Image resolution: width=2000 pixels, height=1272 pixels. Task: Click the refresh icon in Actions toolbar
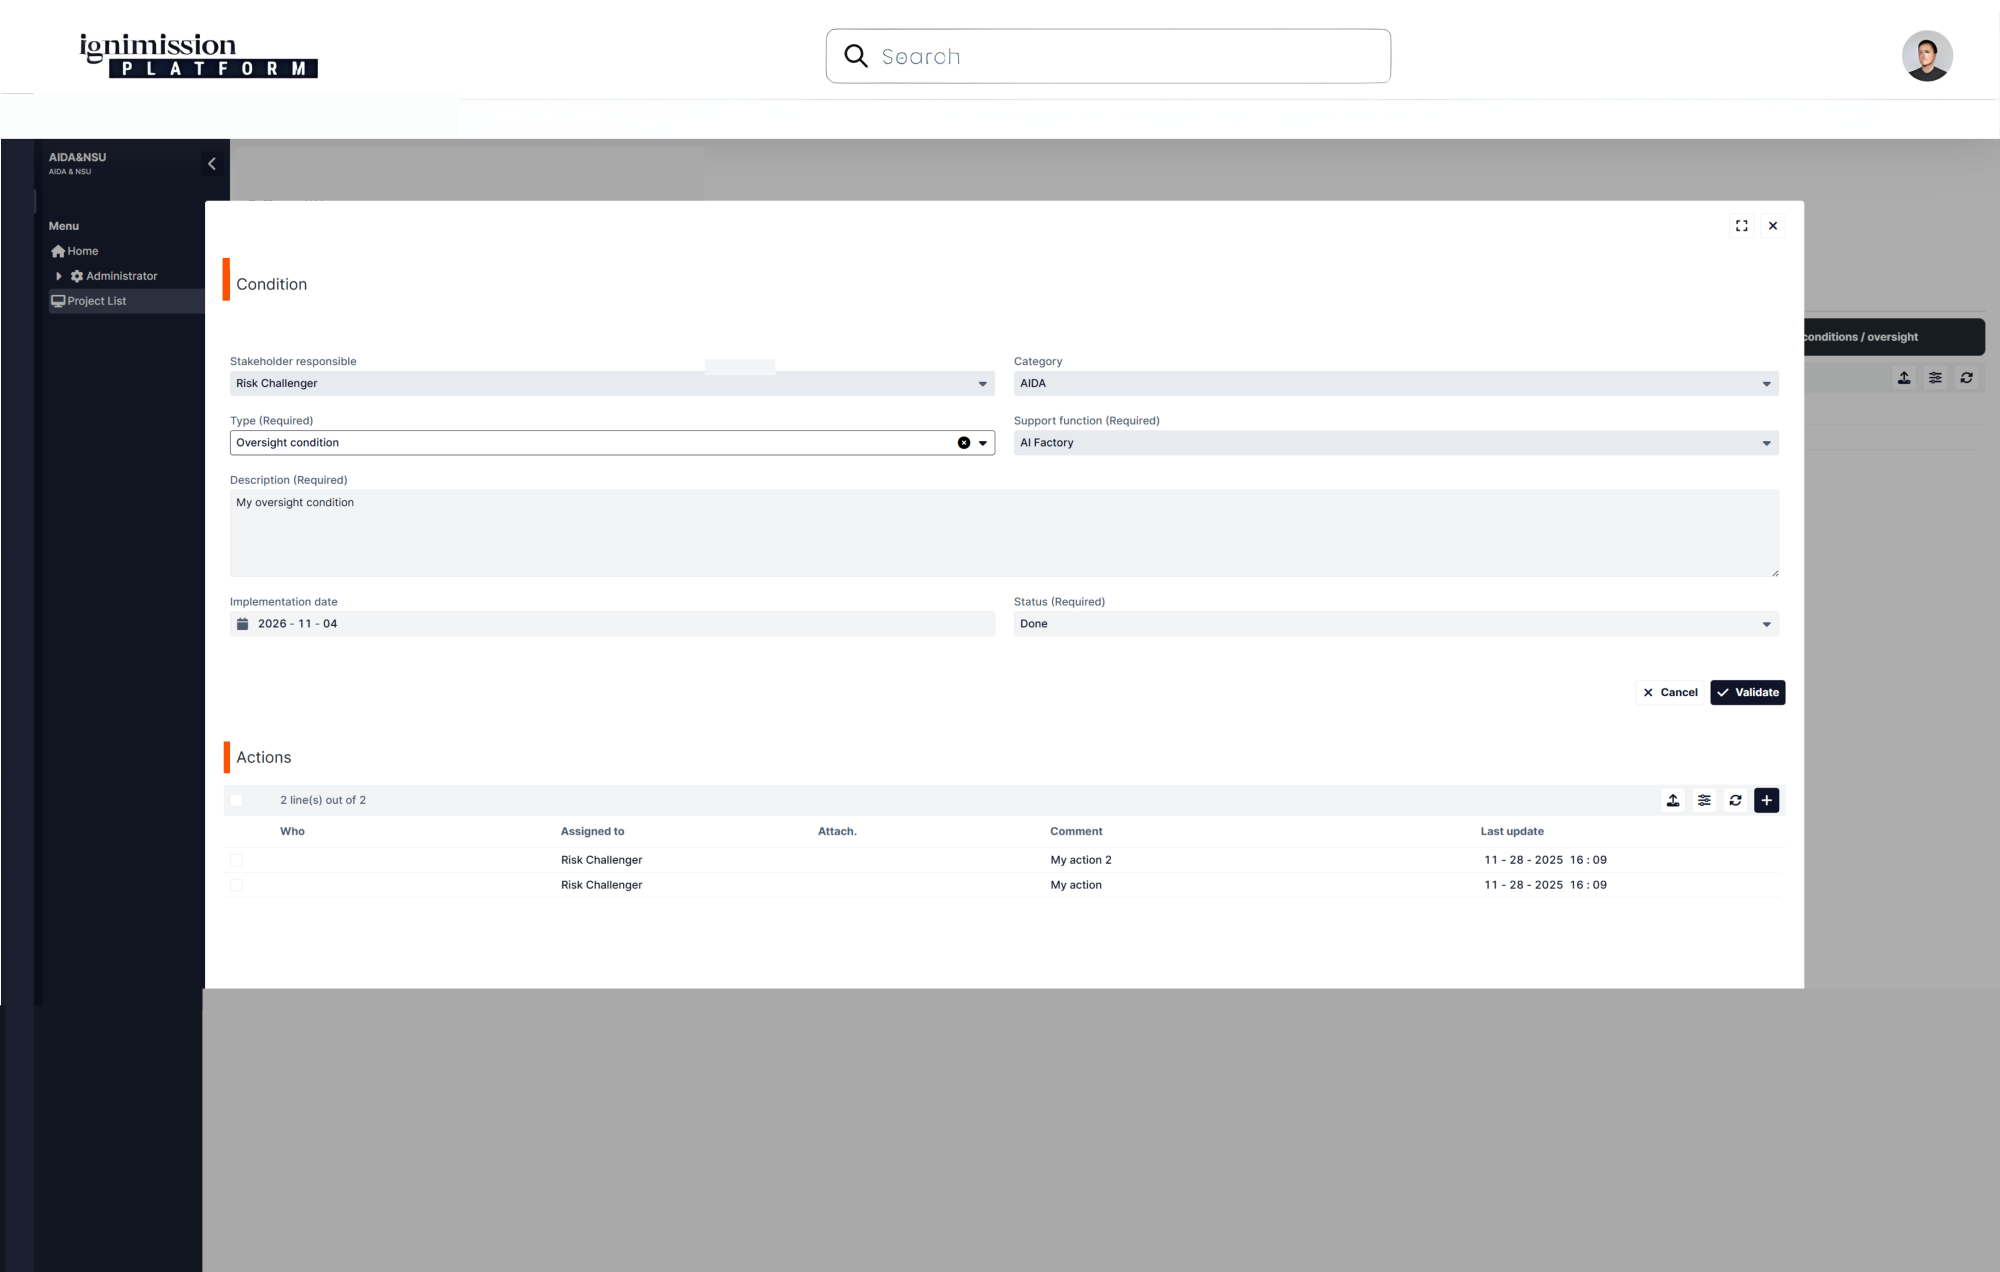1735,800
